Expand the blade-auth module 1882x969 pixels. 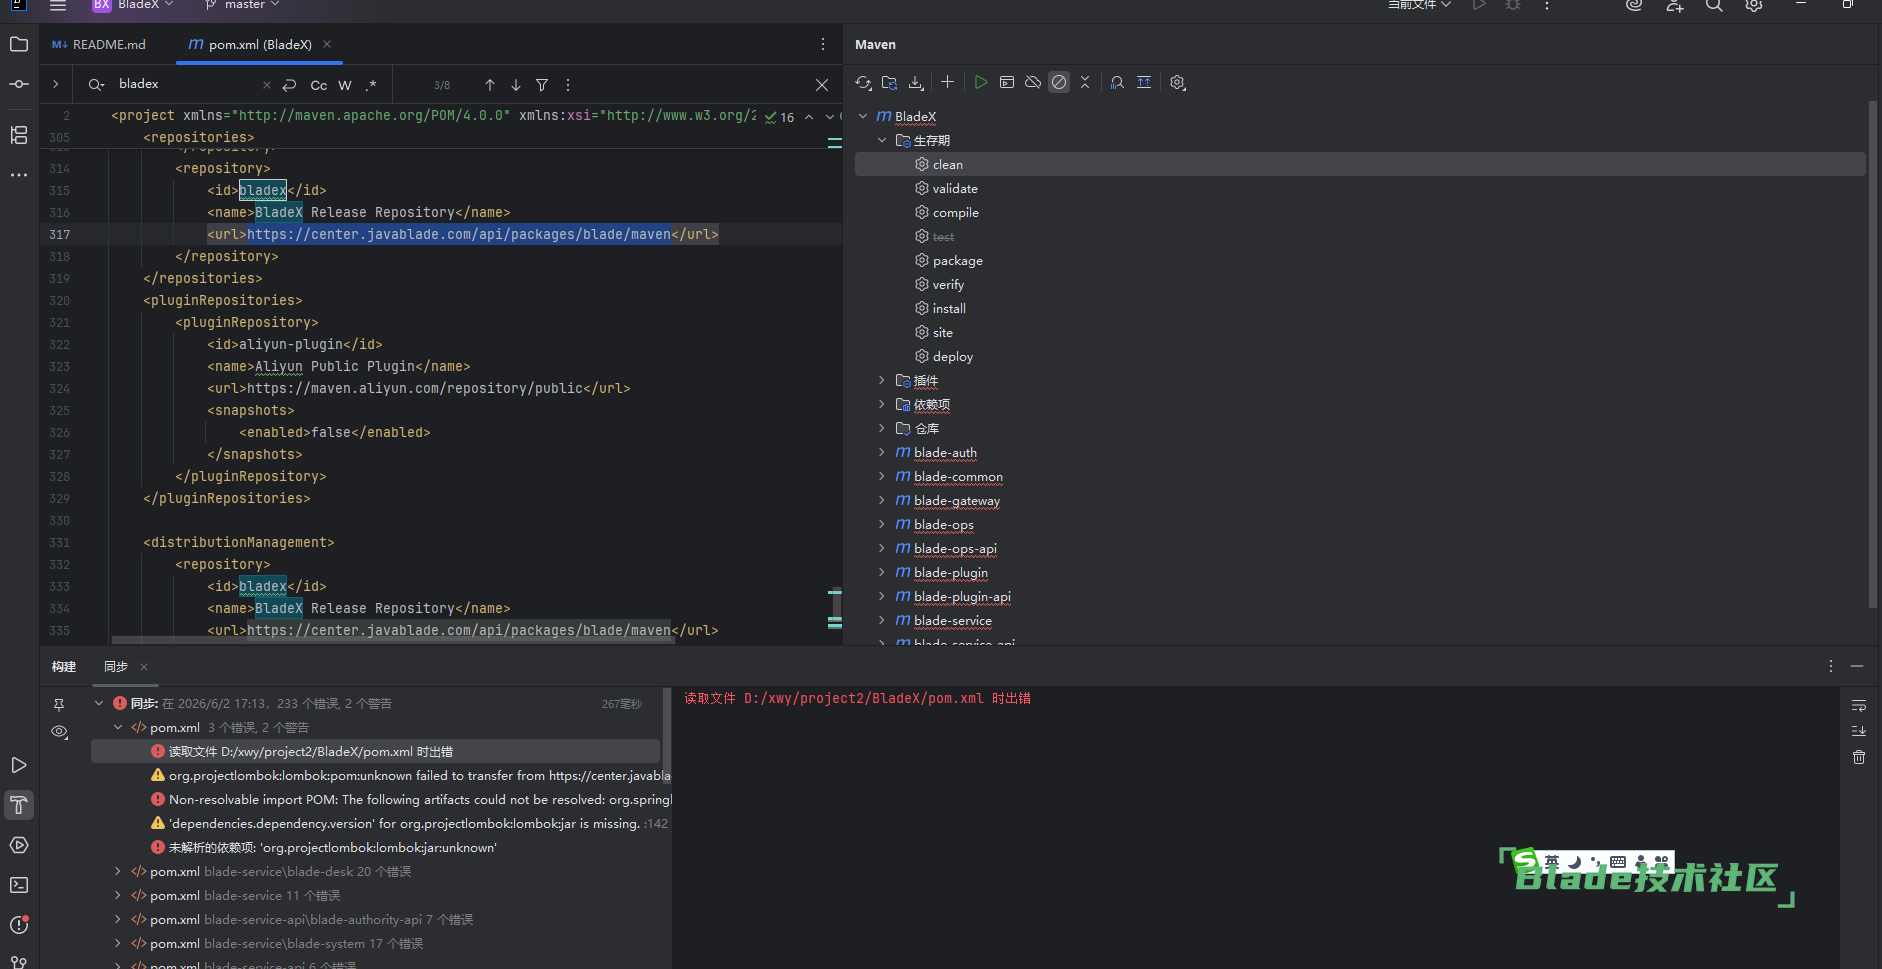tap(882, 452)
